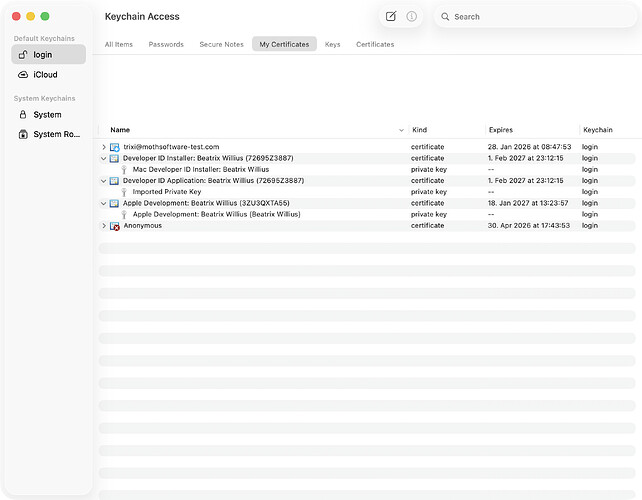Collapse the Developer ID Installer certificate

tap(104, 158)
